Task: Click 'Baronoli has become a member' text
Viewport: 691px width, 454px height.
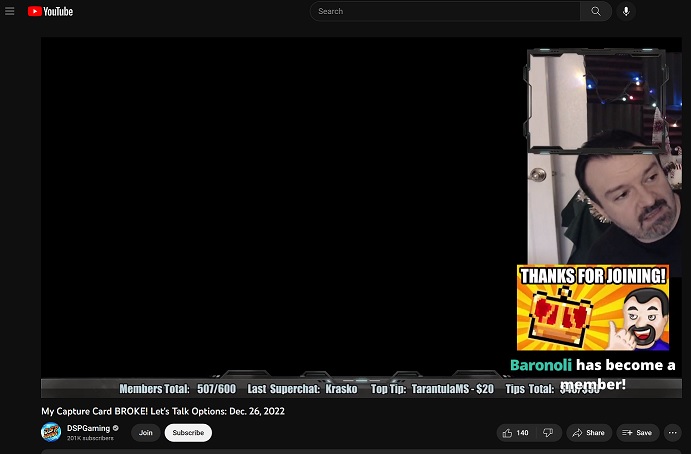Action: click(x=593, y=375)
